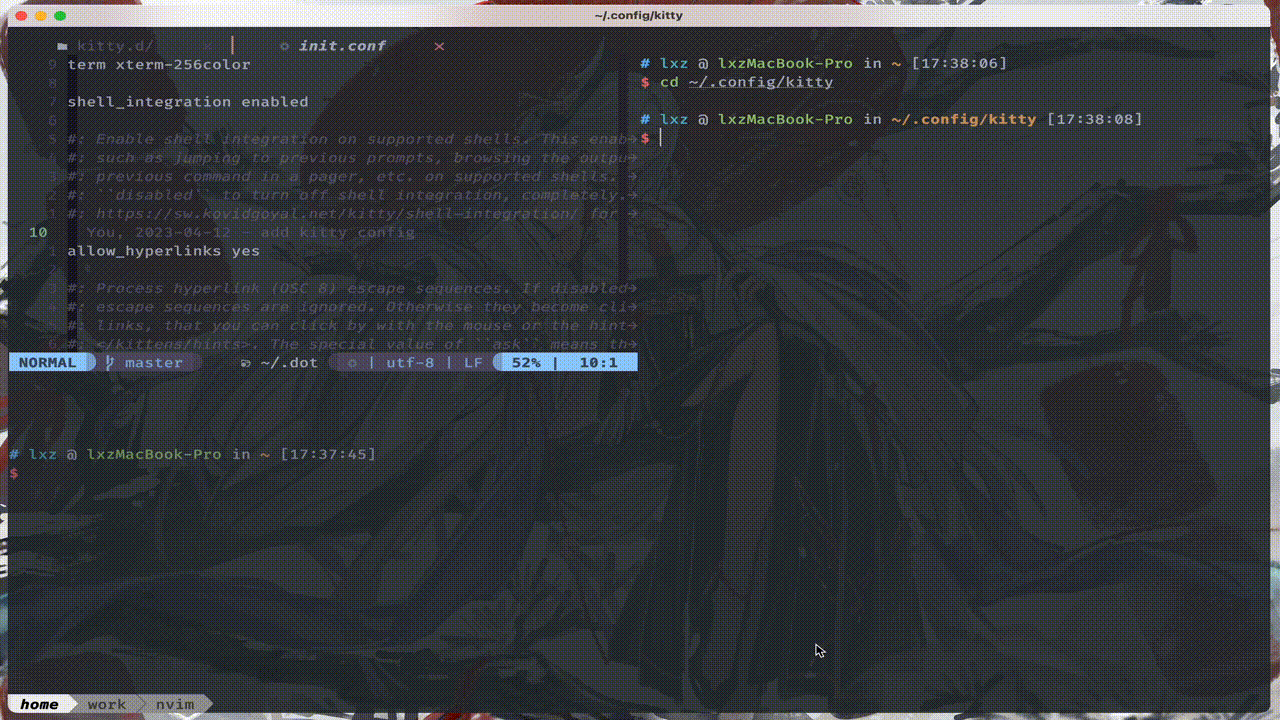
Task: Click the gear icon left of utf-8
Action: [351, 363]
